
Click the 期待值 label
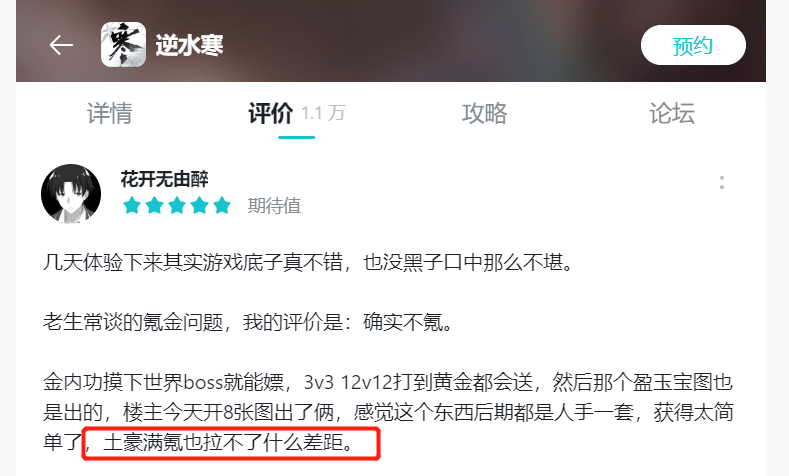(x=274, y=206)
